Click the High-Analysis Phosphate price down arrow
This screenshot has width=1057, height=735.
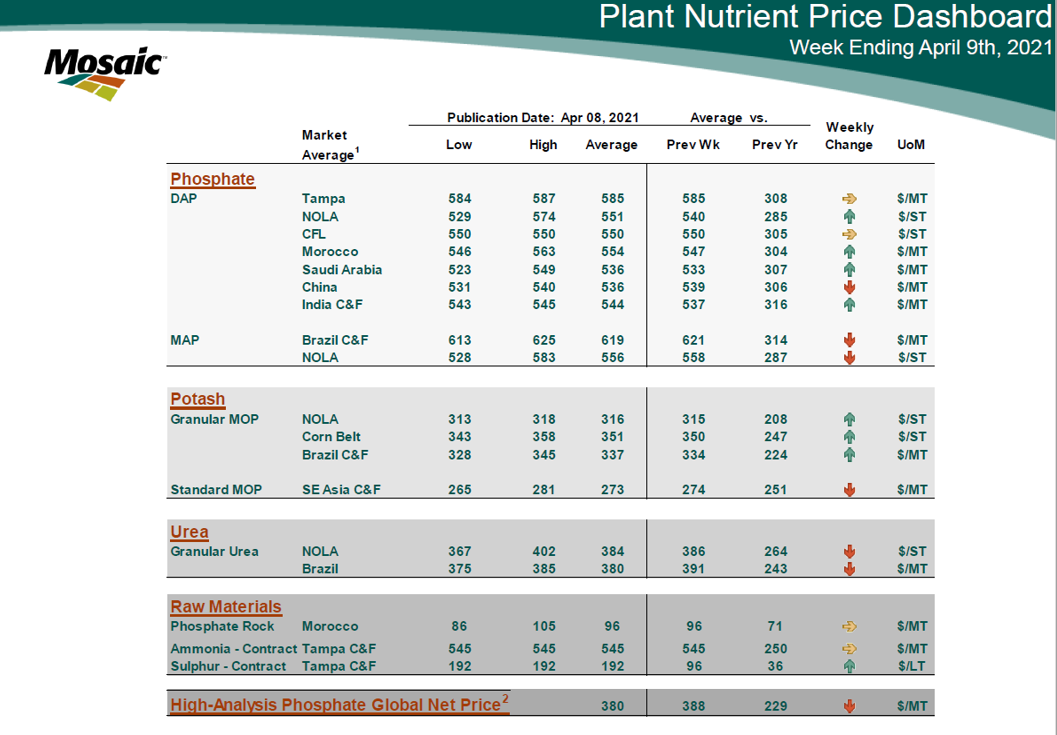point(849,706)
